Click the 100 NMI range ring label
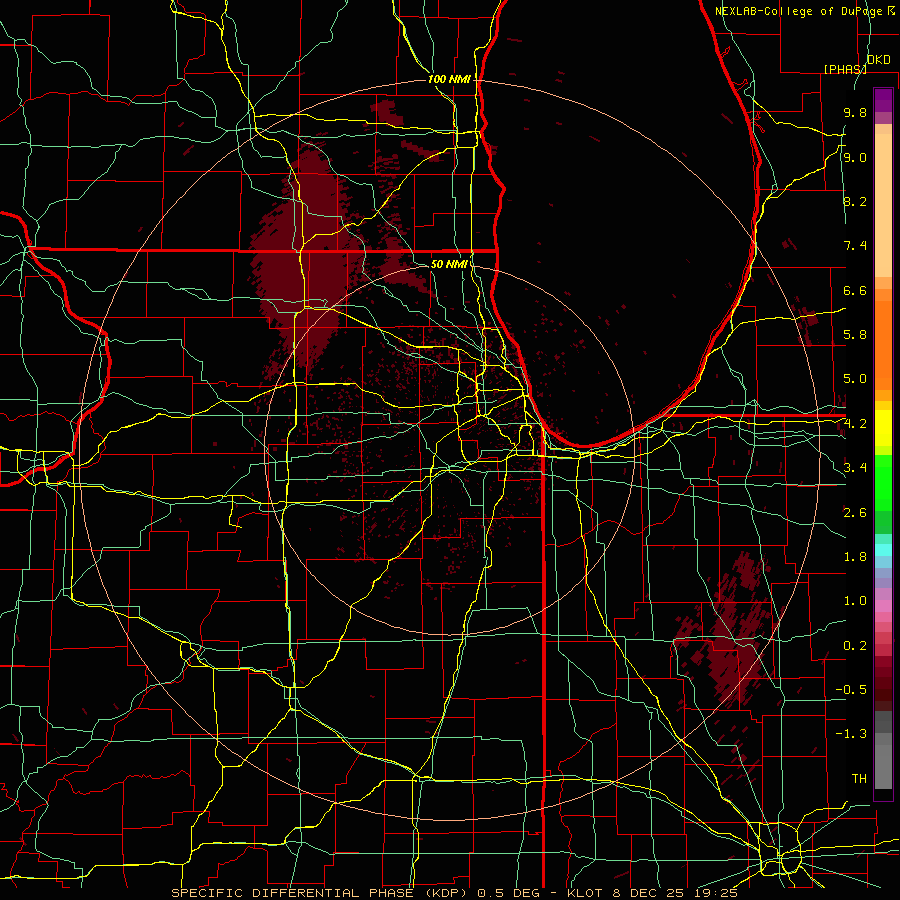 [x=449, y=79]
